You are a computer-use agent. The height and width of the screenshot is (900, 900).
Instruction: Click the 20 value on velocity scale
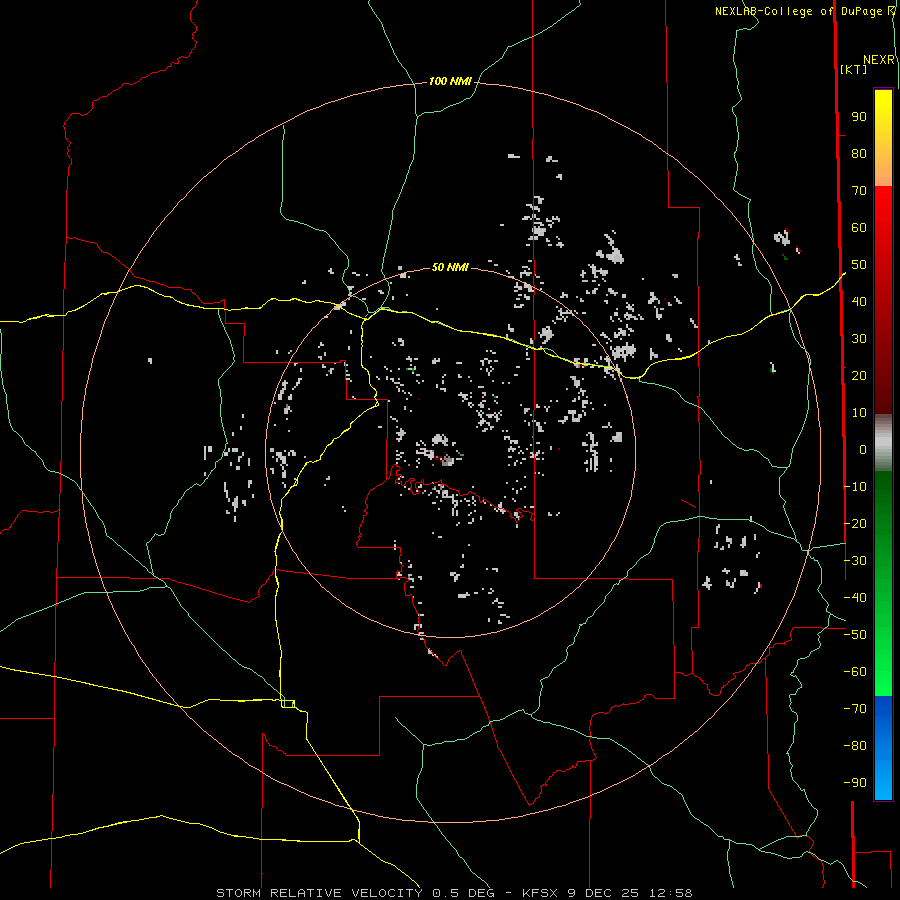(859, 376)
